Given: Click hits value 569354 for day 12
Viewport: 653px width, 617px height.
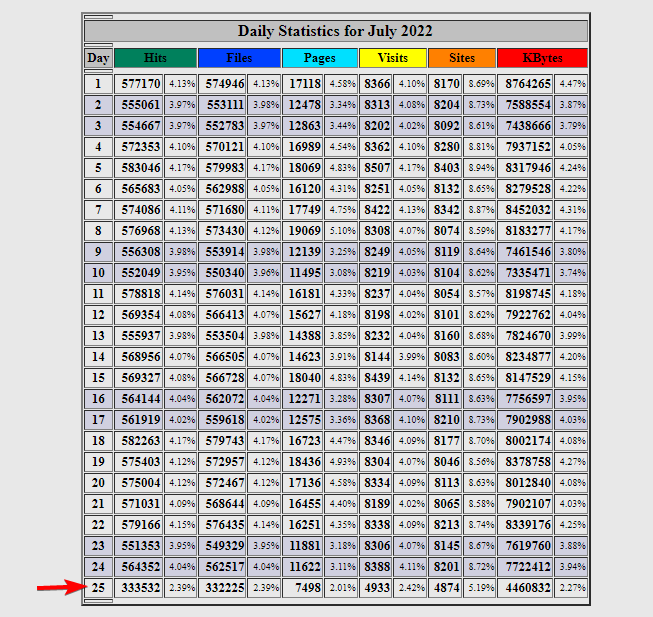Looking at the screenshot, I should pyautogui.click(x=139, y=314).
